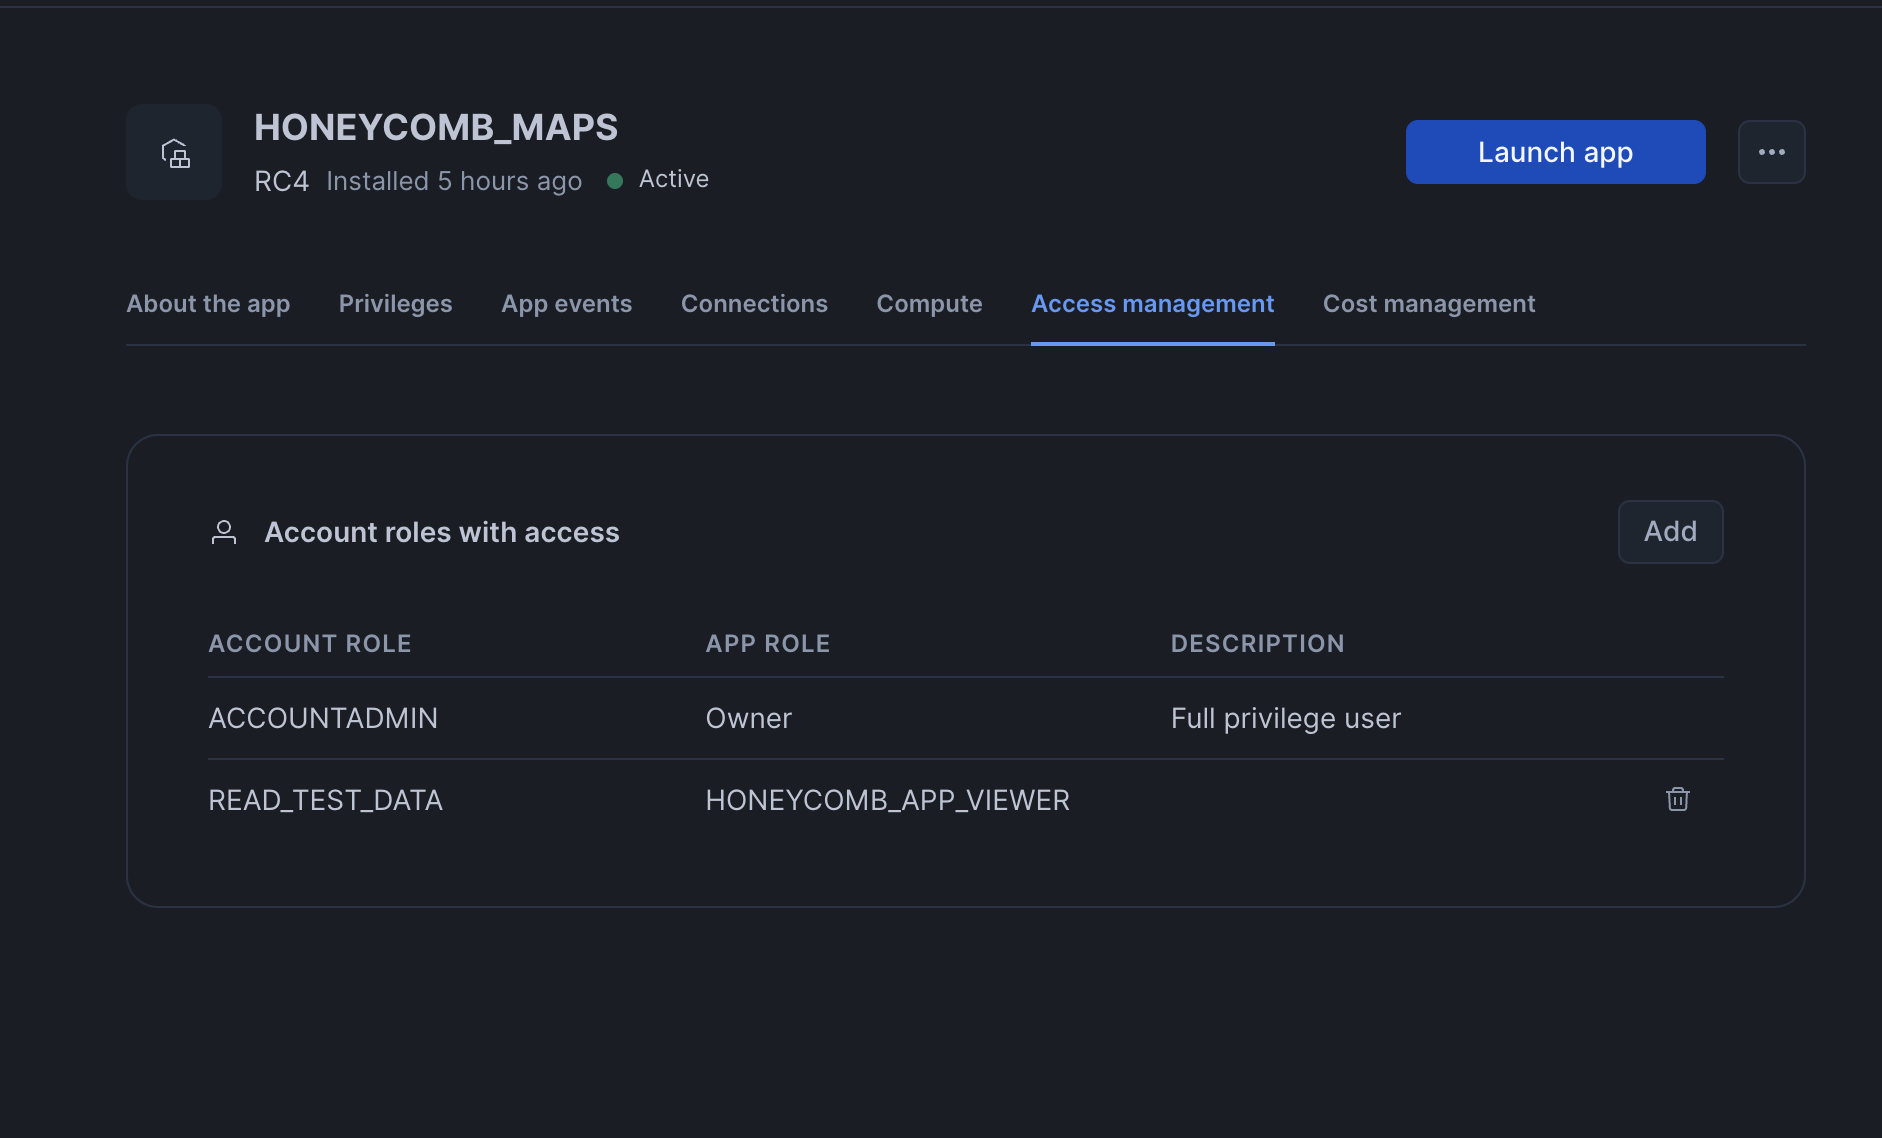Open the Connections tab
Viewport: 1882px width, 1138px height.
[x=754, y=303]
